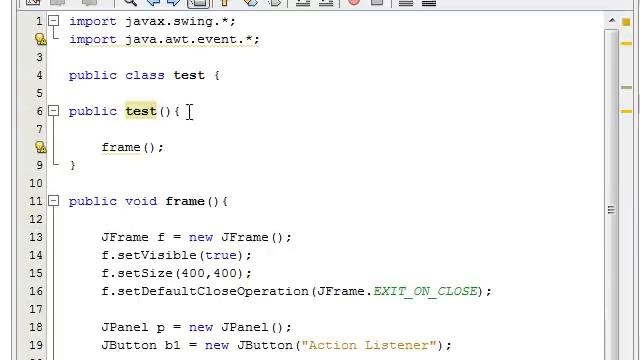
Task: Click 'public class test {' declaration
Action: (x=144, y=76)
